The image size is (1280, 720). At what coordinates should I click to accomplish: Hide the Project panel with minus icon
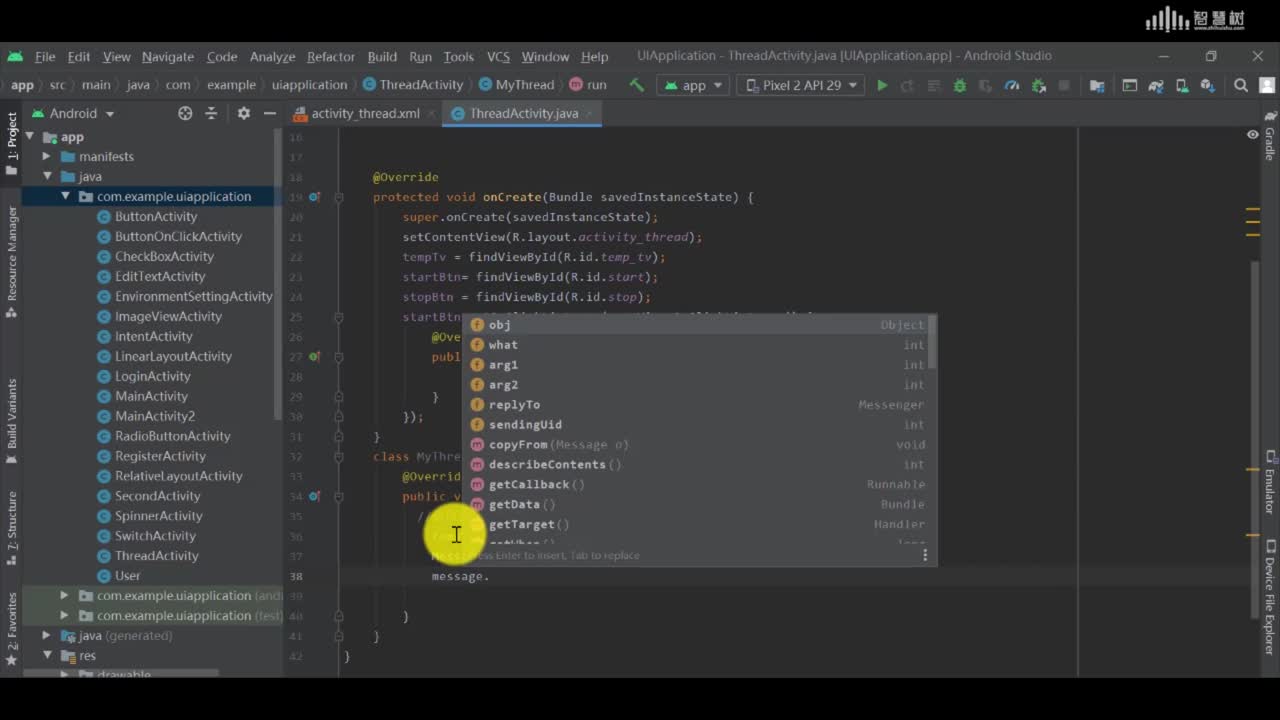pyautogui.click(x=269, y=113)
